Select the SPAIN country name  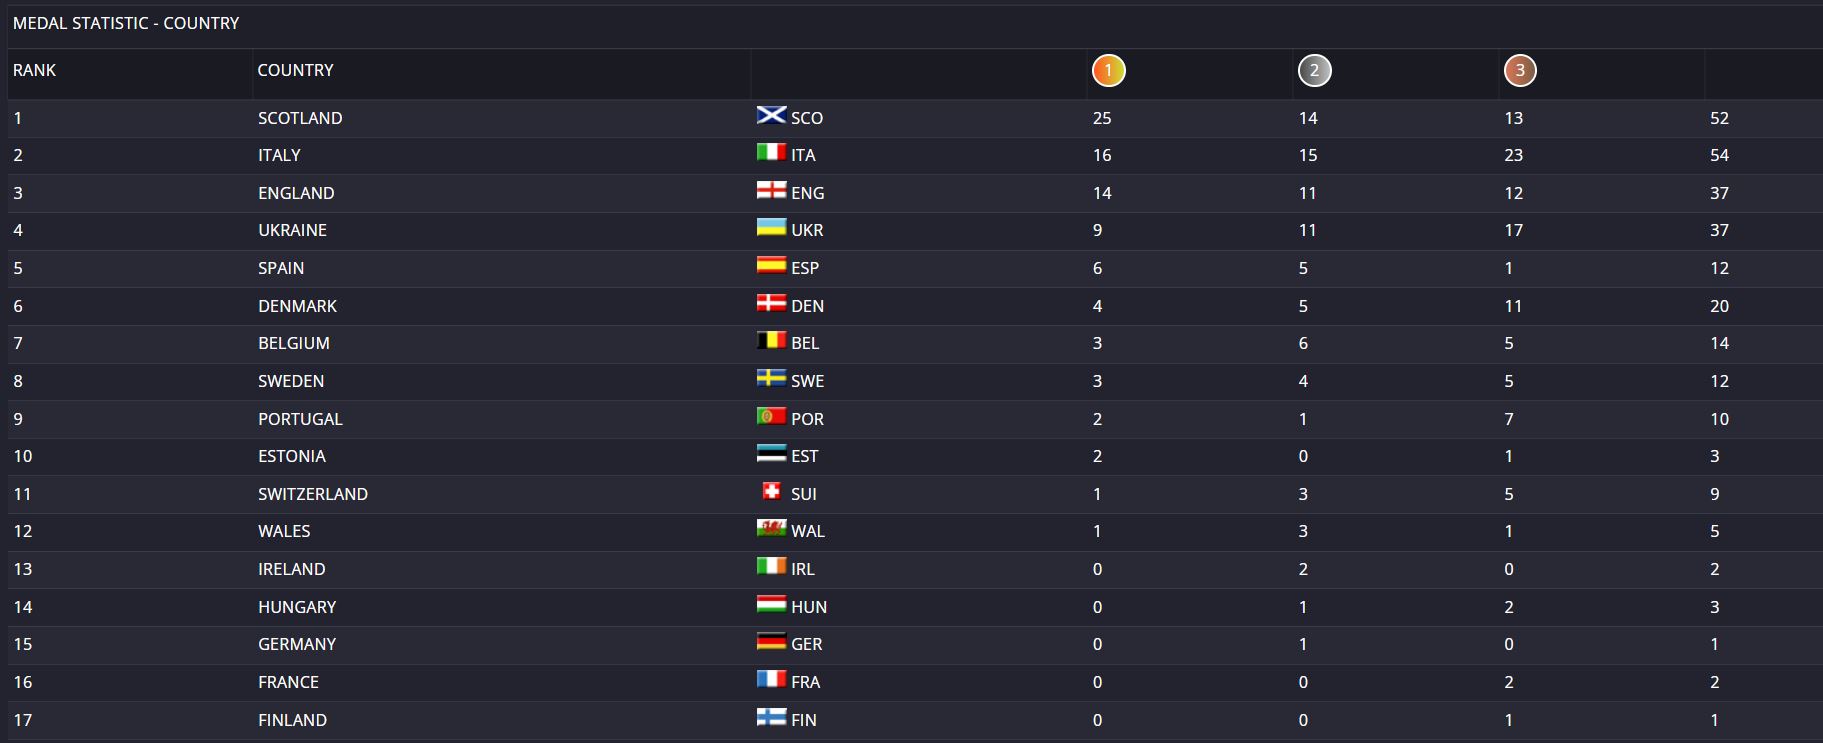coord(281,268)
